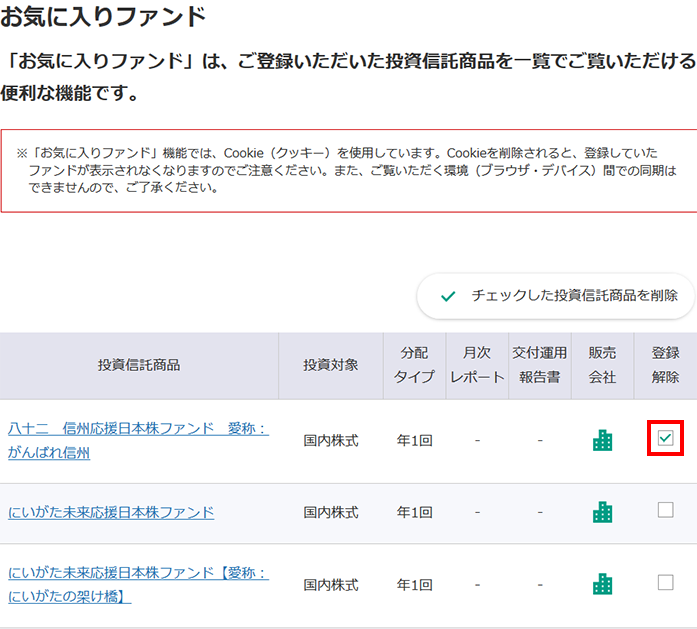This screenshot has height=629, width=697.
Task: Uncheck the 登録解除 checkbox for がんばれ信州 fund
Action: (x=665, y=438)
